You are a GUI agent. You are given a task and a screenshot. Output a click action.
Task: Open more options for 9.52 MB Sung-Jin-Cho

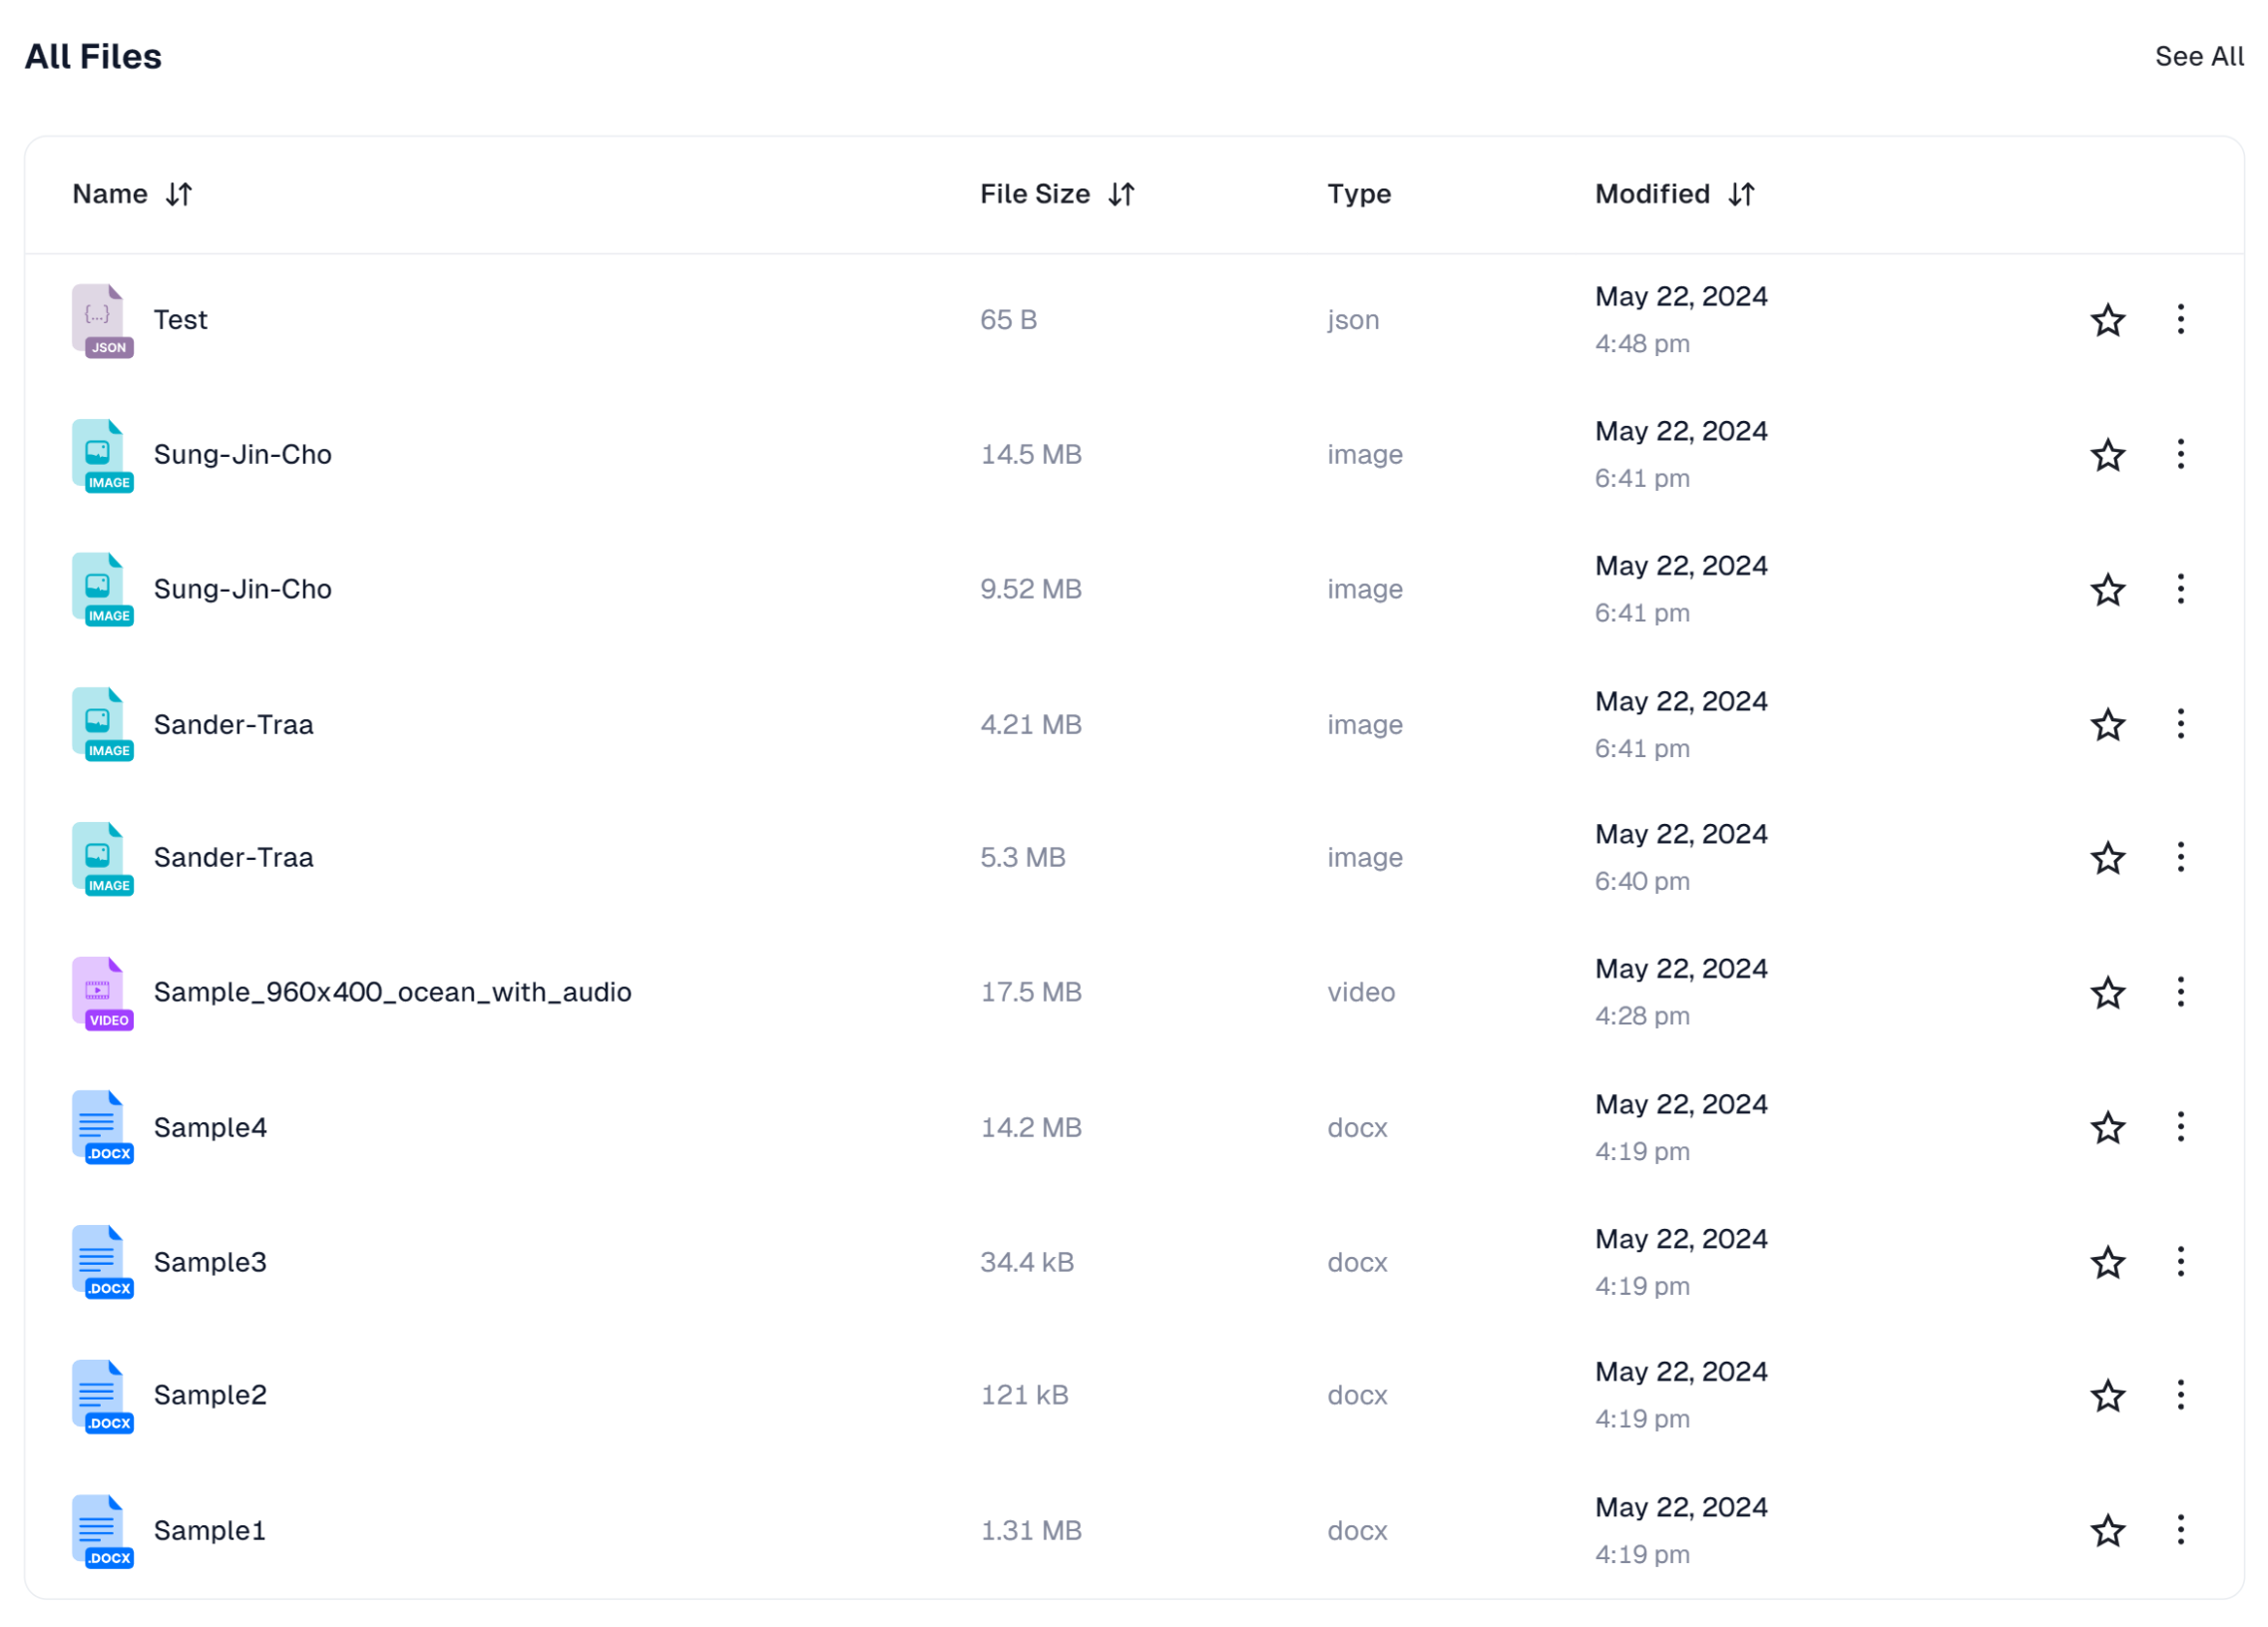2181,589
